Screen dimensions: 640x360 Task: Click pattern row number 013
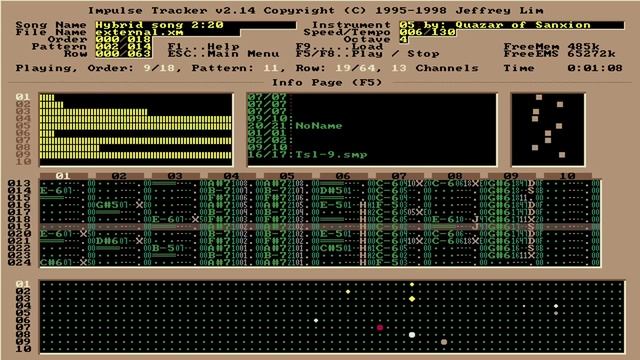(19, 183)
